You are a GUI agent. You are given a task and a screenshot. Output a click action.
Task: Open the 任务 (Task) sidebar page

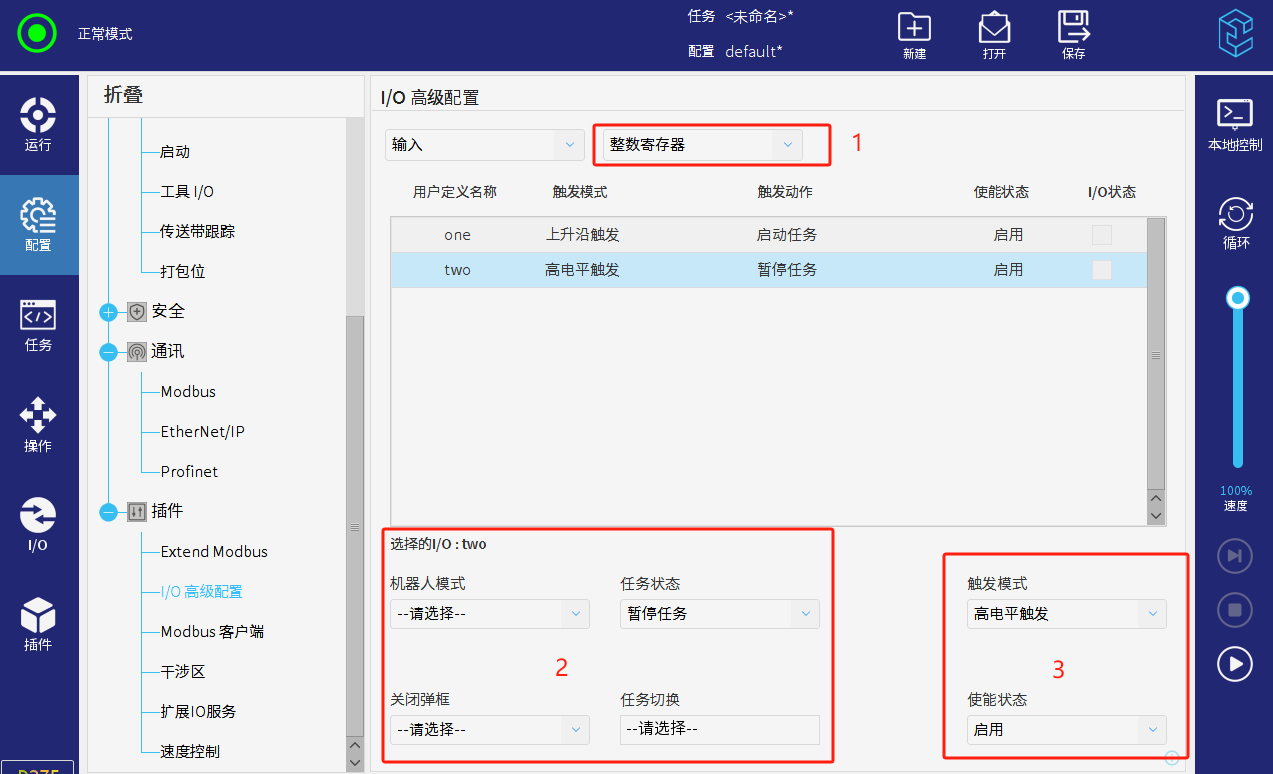(38, 324)
